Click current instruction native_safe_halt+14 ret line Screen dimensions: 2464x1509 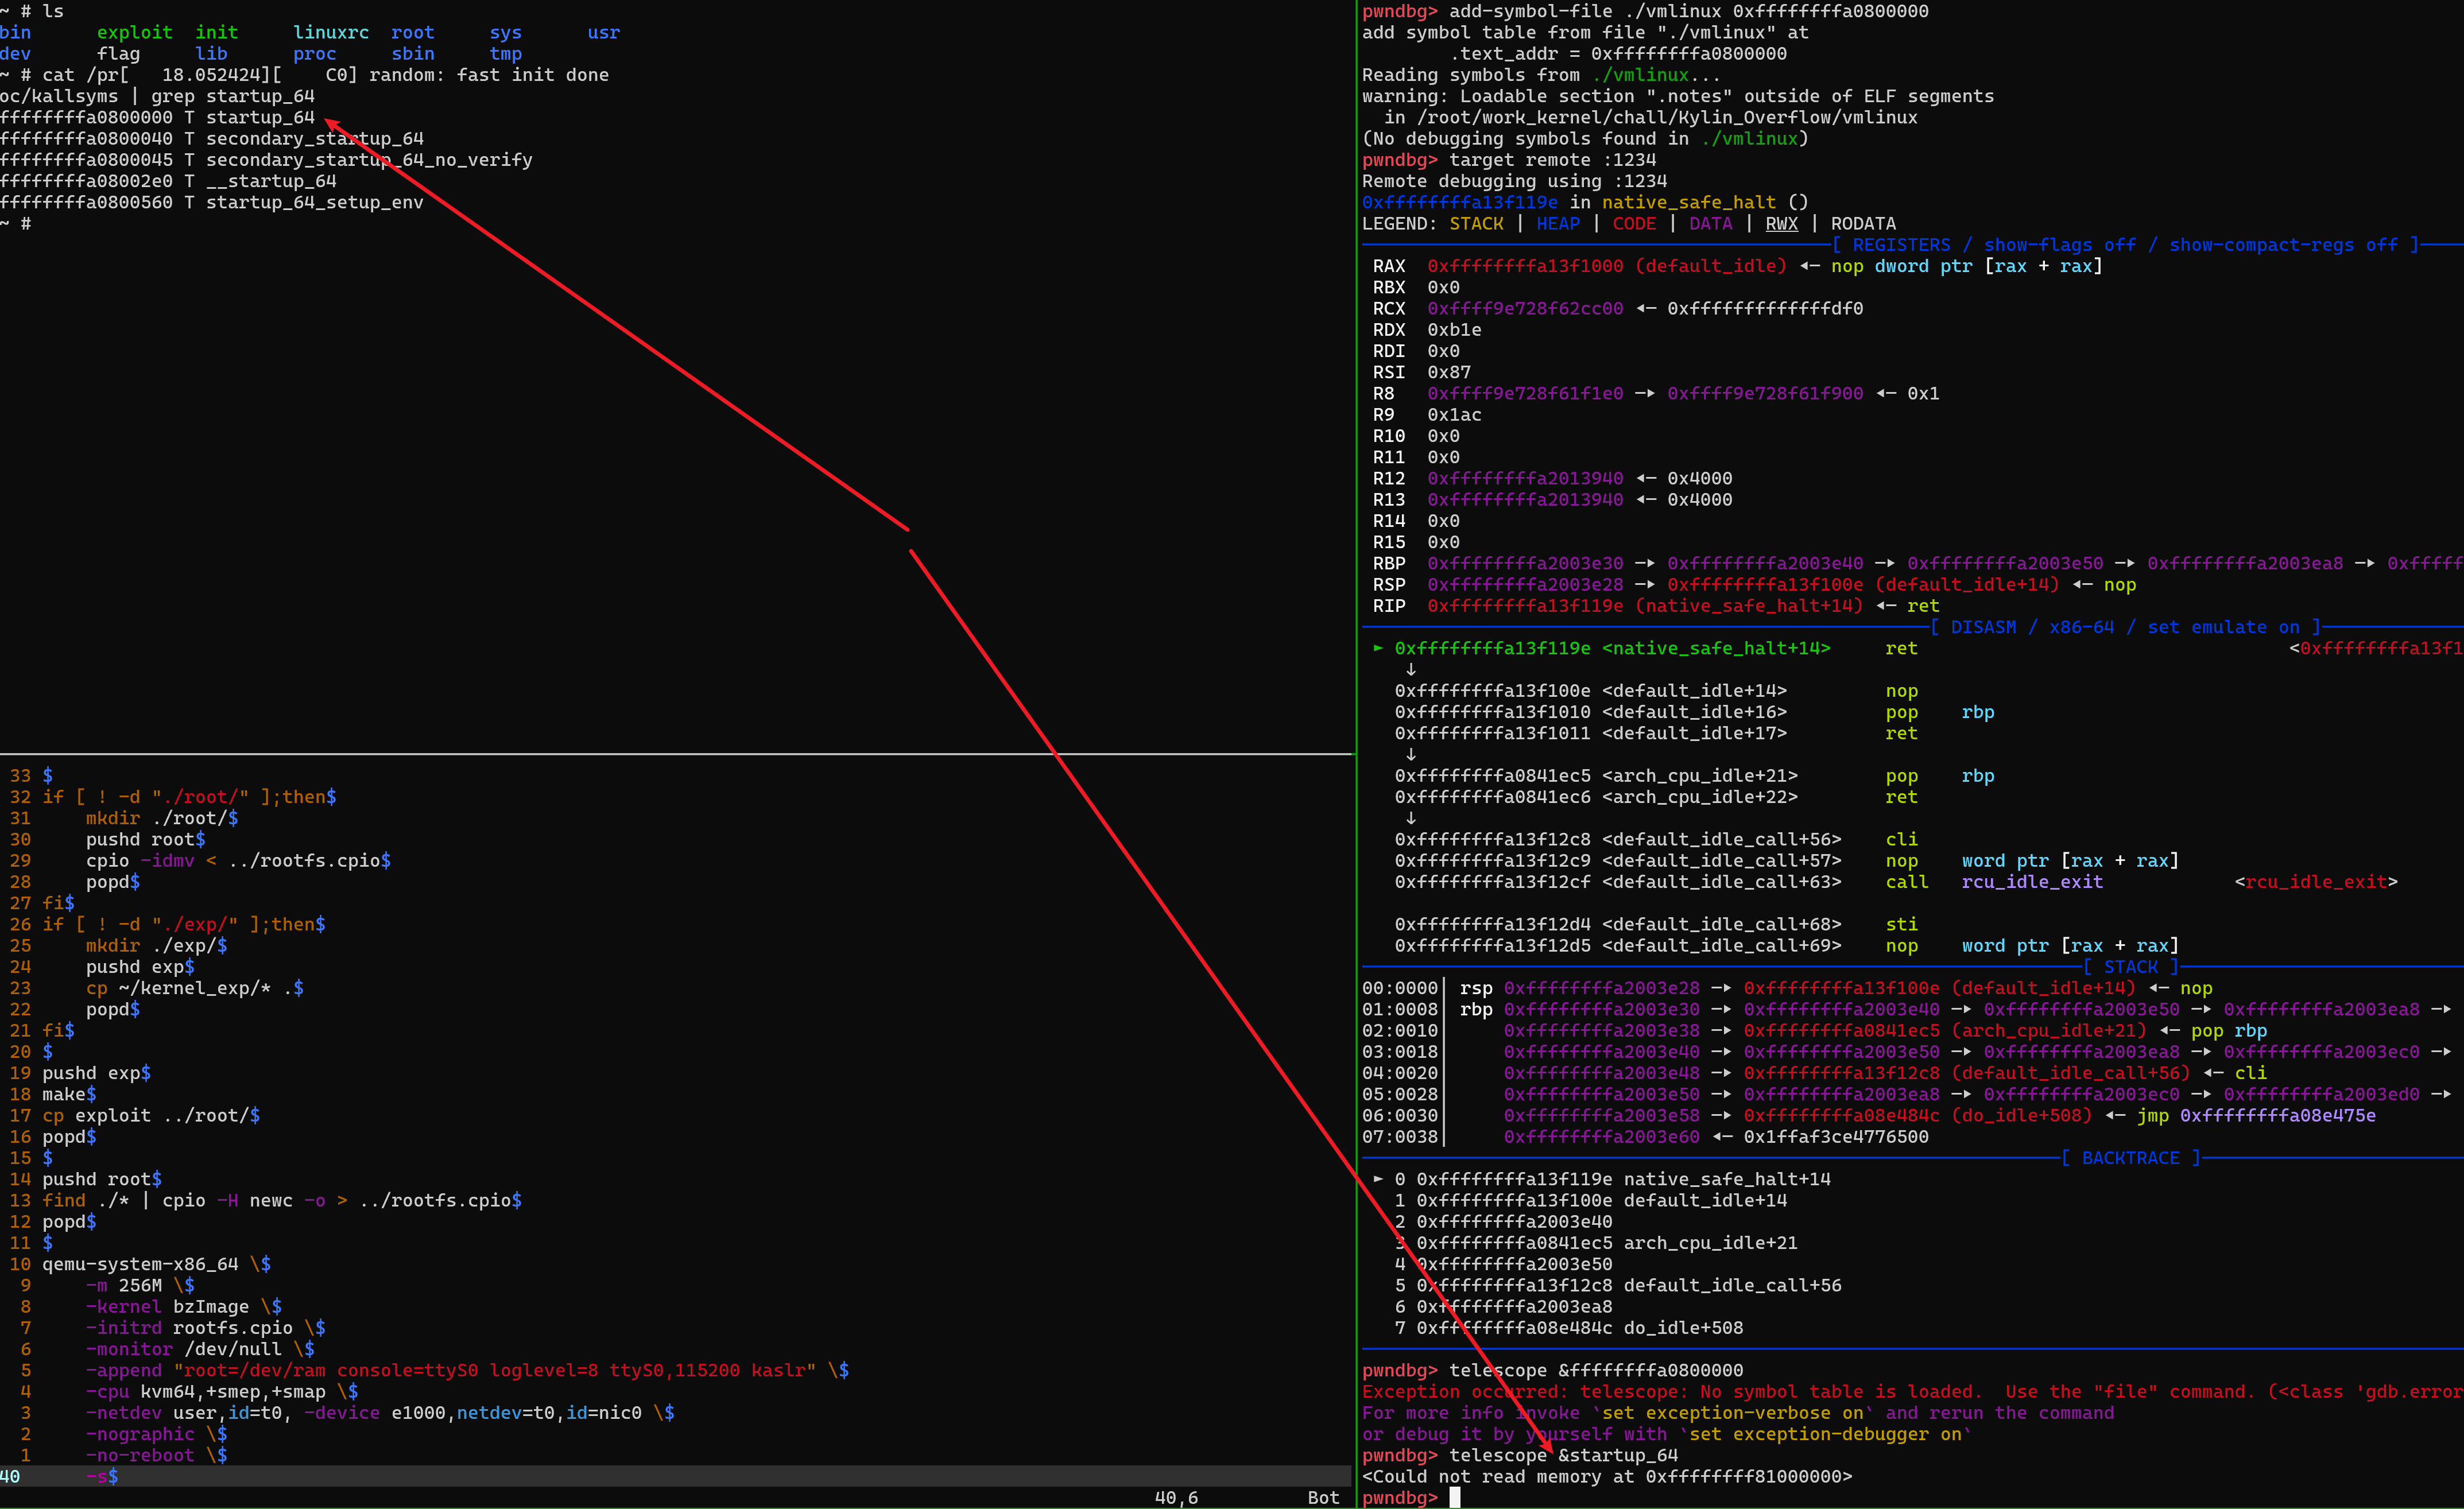(x=1656, y=648)
